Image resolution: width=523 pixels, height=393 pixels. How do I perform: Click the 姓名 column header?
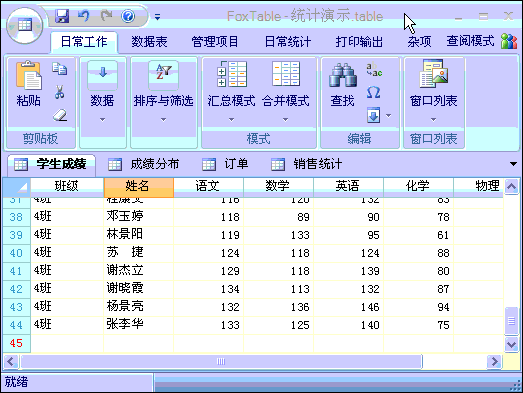(139, 186)
